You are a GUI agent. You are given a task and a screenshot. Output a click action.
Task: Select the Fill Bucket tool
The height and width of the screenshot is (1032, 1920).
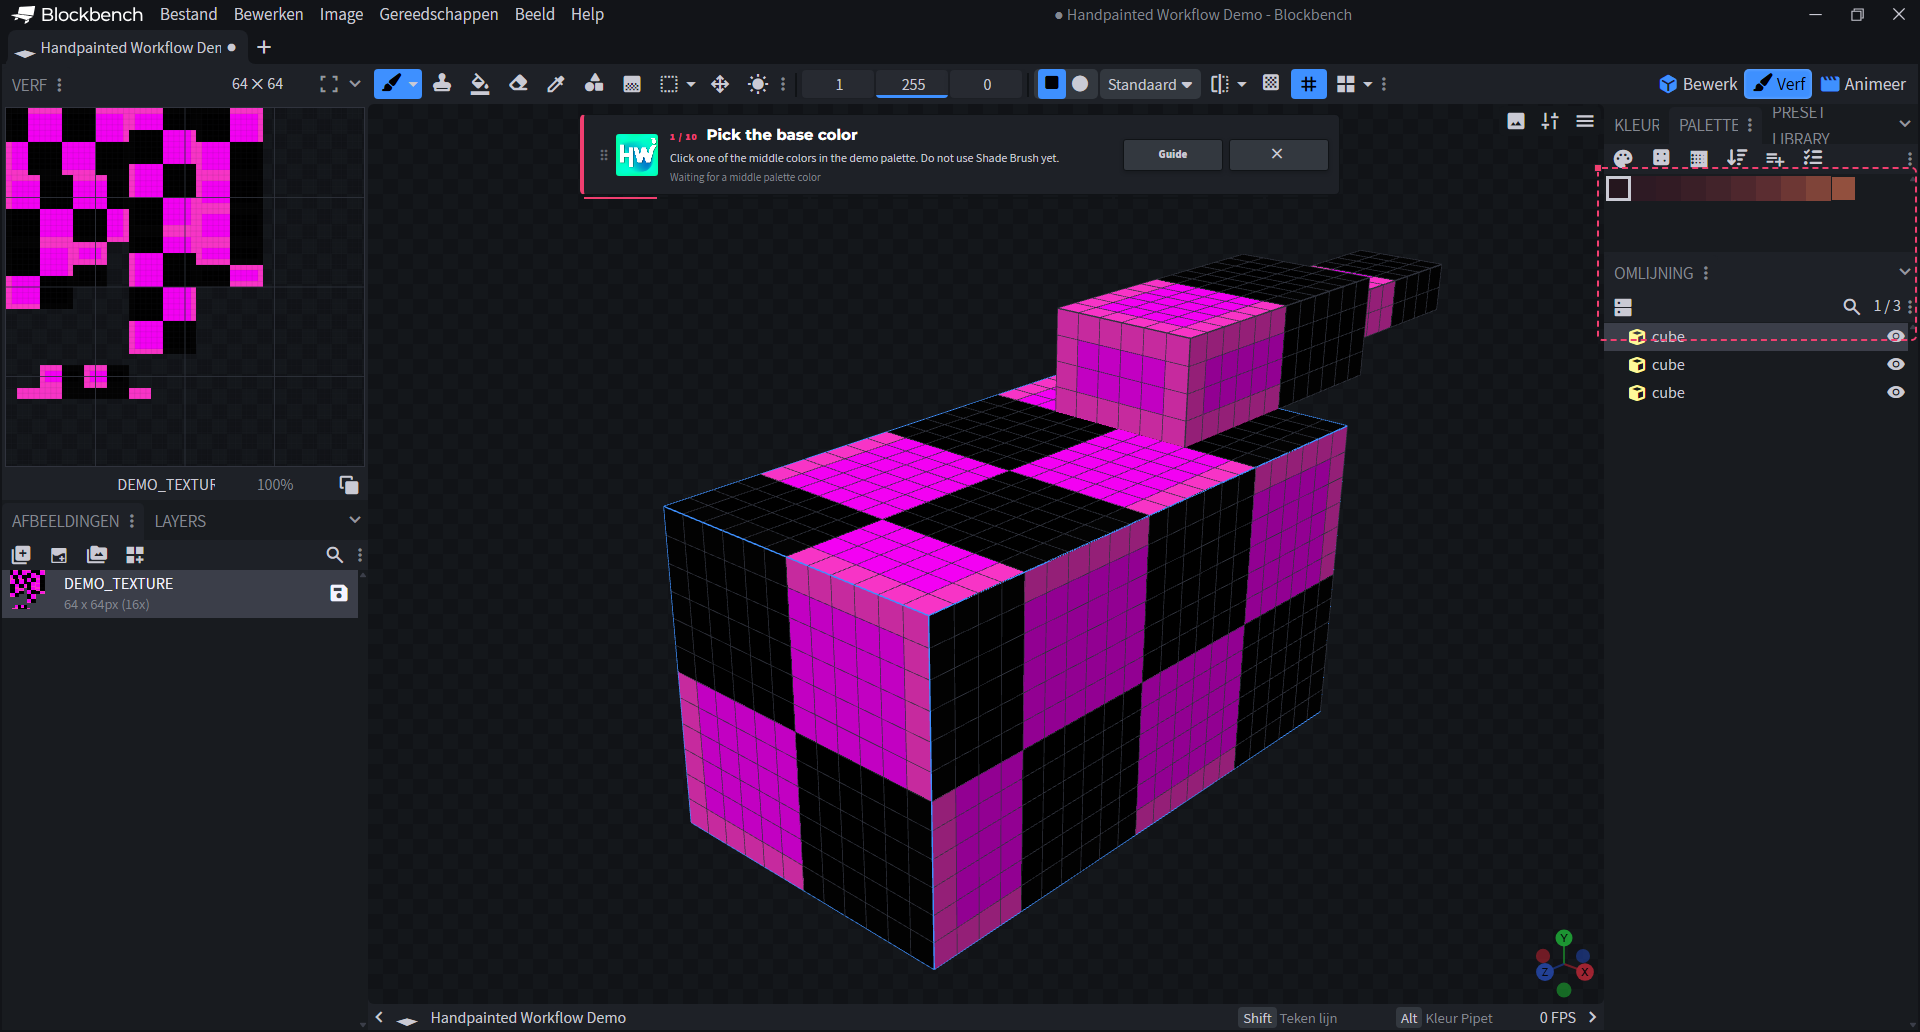coord(480,84)
